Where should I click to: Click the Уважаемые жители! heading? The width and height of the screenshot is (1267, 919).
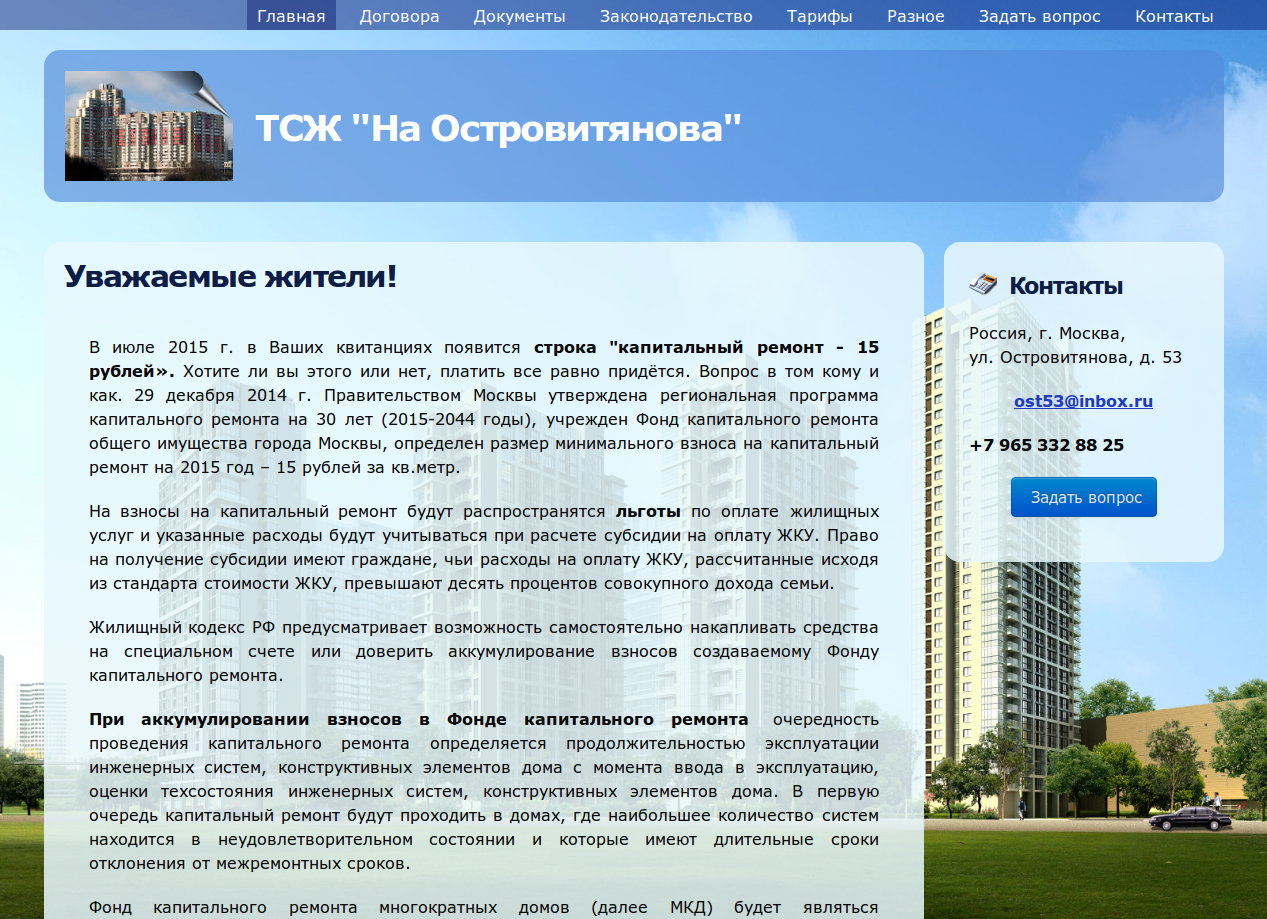(231, 277)
